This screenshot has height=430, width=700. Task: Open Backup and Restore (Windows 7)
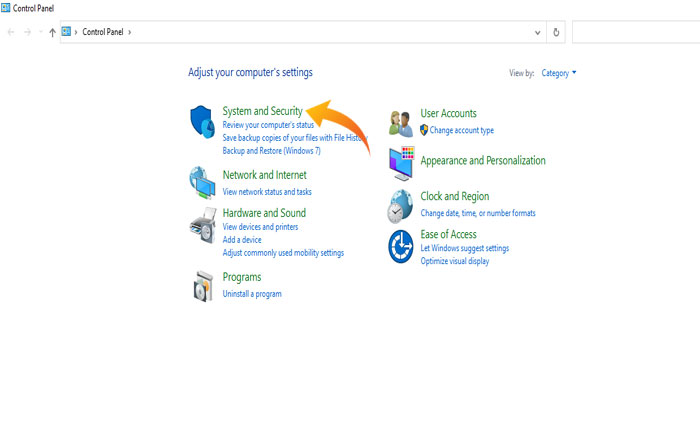271,150
